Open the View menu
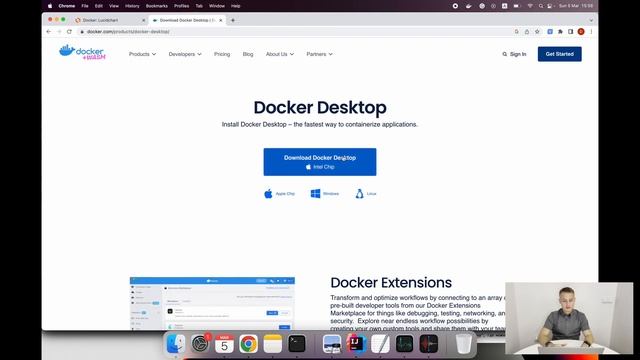Viewport: 640px width, 360px height. pos(114,6)
